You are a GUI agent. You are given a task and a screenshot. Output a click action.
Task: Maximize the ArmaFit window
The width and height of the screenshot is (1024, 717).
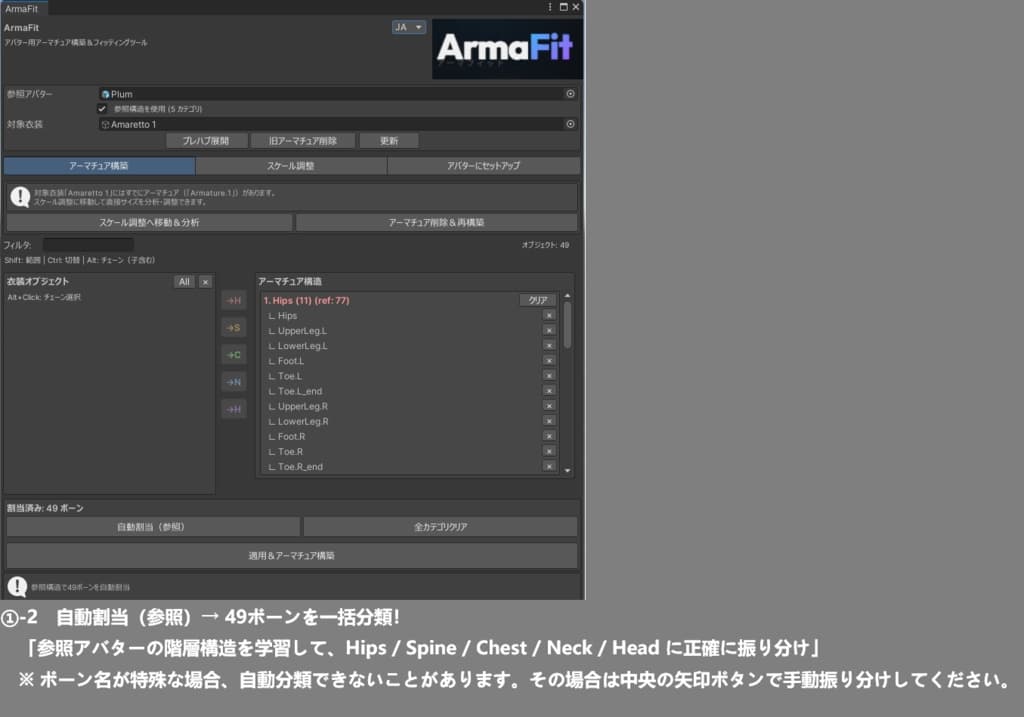tap(563, 7)
